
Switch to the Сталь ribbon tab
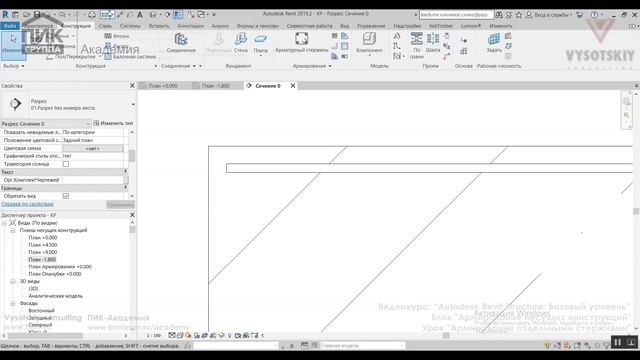point(105,26)
